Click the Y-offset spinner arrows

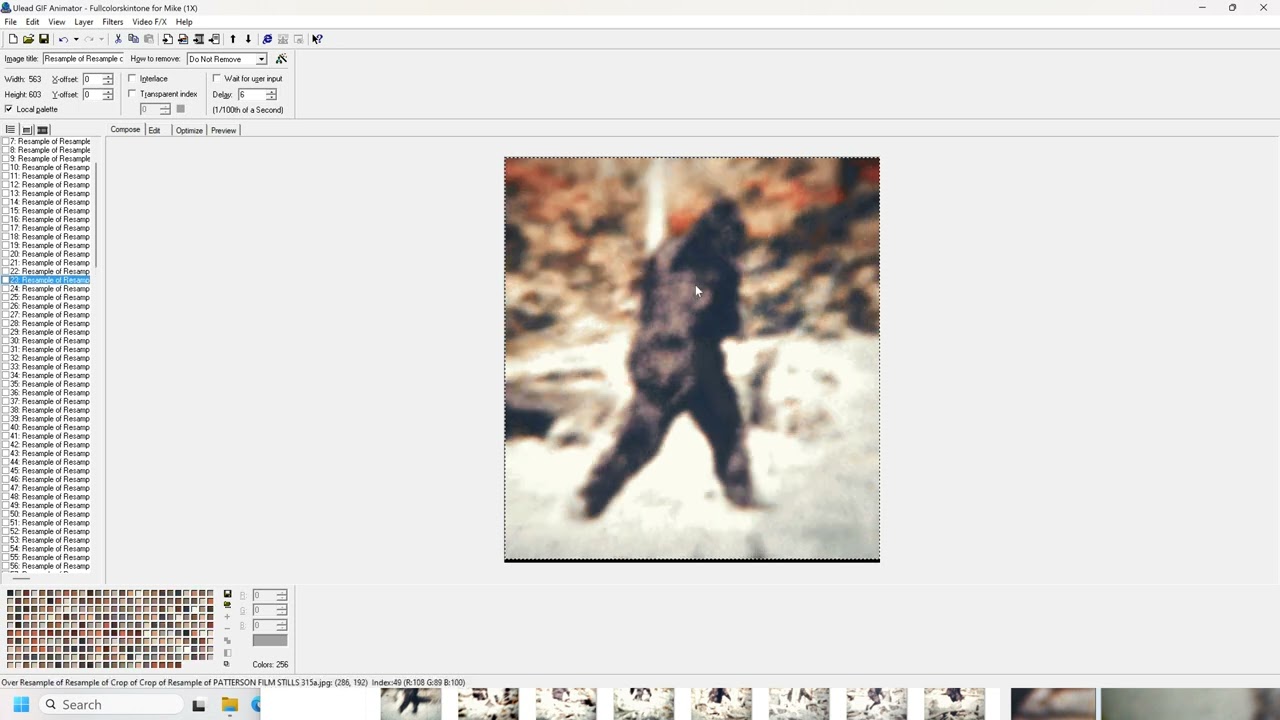point(107,95)
